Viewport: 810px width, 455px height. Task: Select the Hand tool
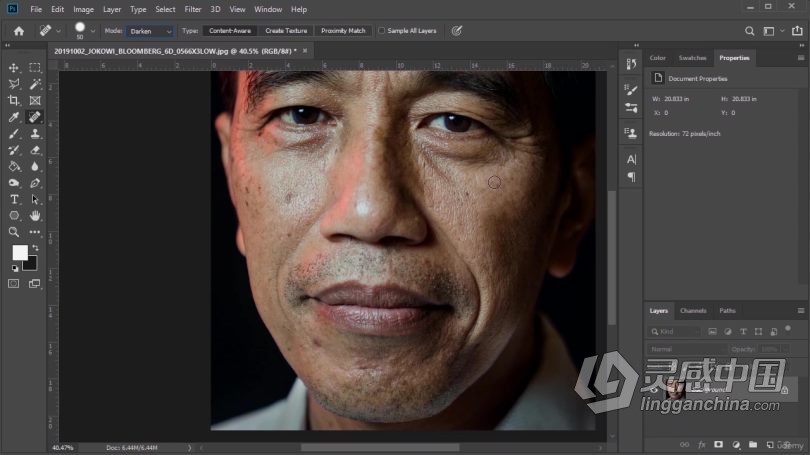35,215
